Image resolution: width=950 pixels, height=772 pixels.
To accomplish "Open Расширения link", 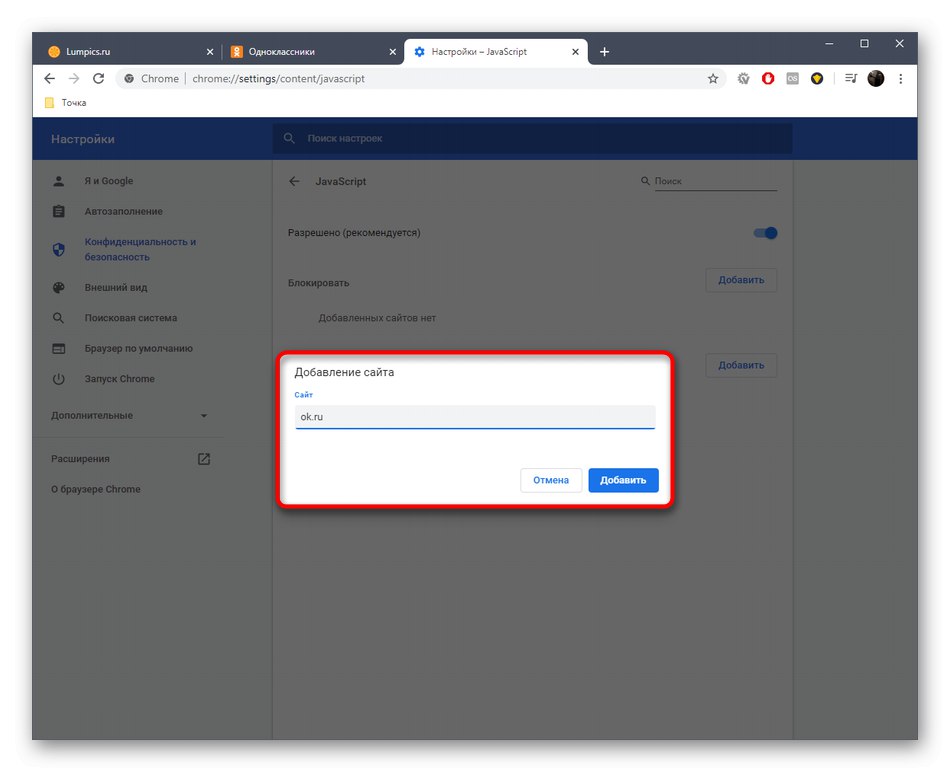I will [x=130, y=459].
